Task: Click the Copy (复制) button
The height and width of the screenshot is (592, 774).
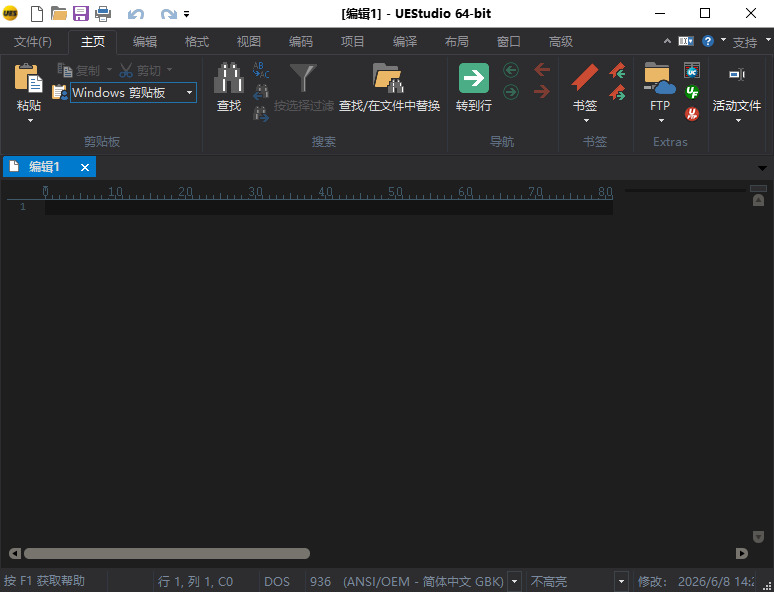Action: [79, 70]
